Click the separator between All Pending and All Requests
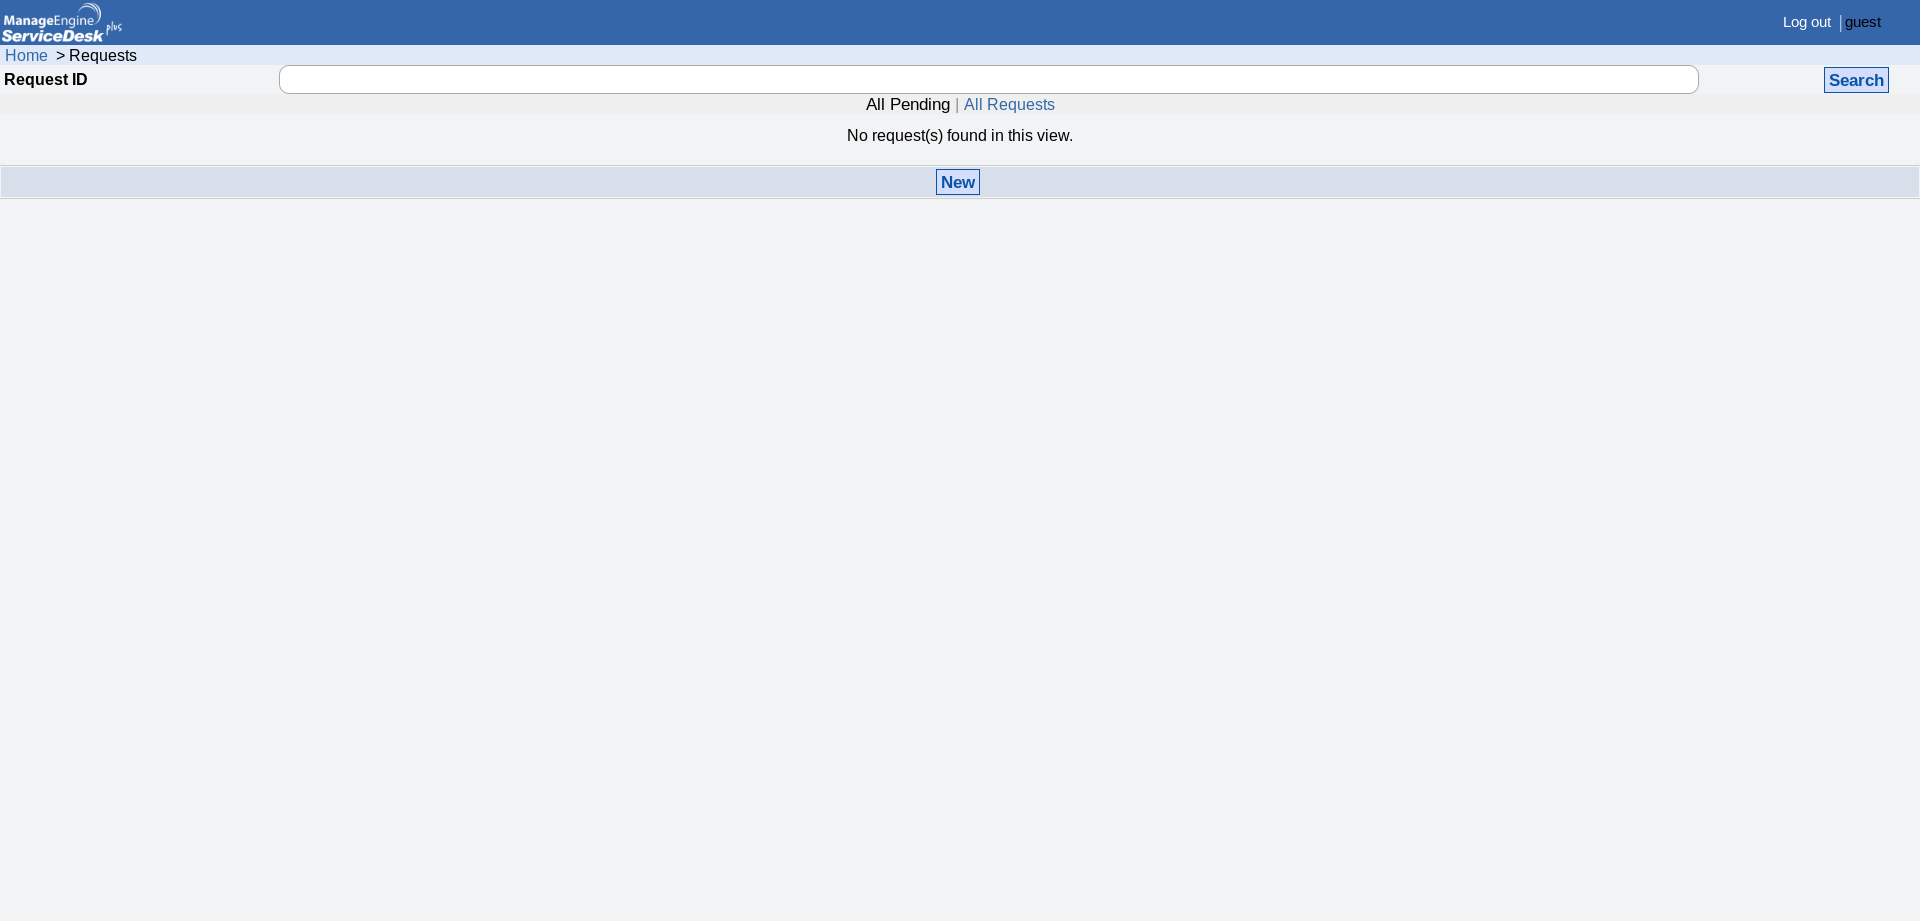1920x921 pixels. coord(957,105)
